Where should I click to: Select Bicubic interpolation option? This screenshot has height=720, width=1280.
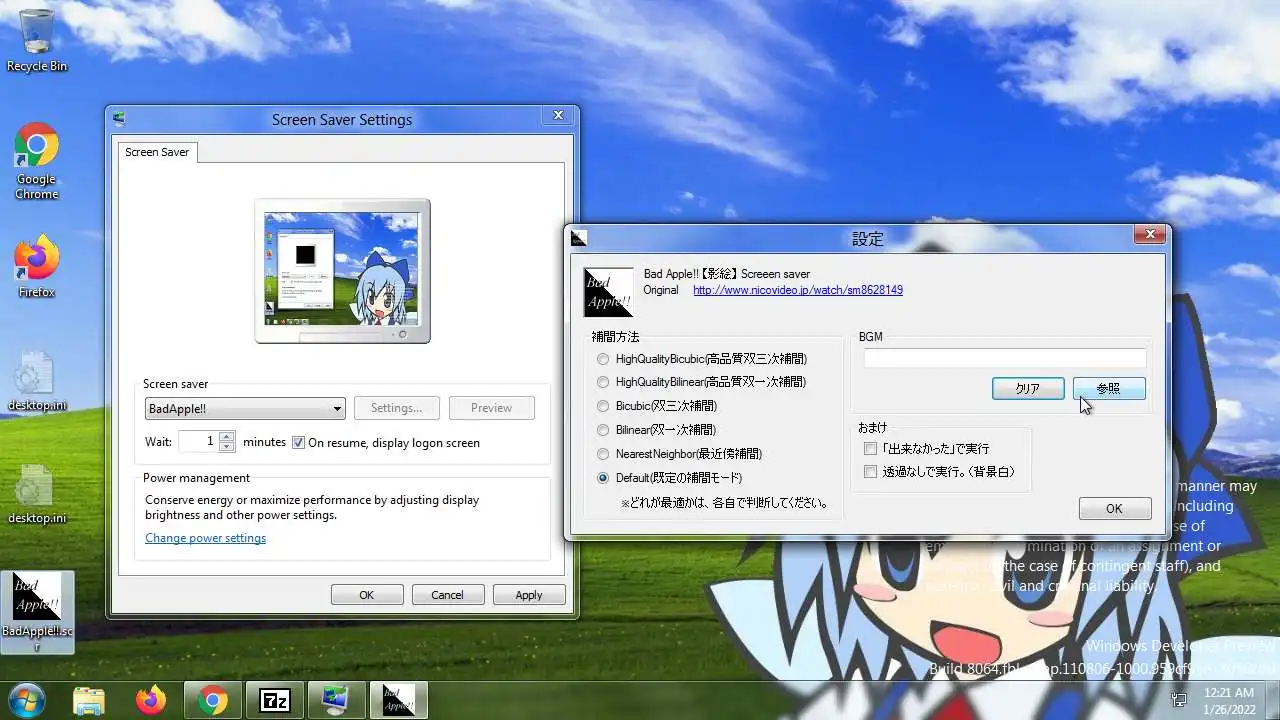coord(657,406)
